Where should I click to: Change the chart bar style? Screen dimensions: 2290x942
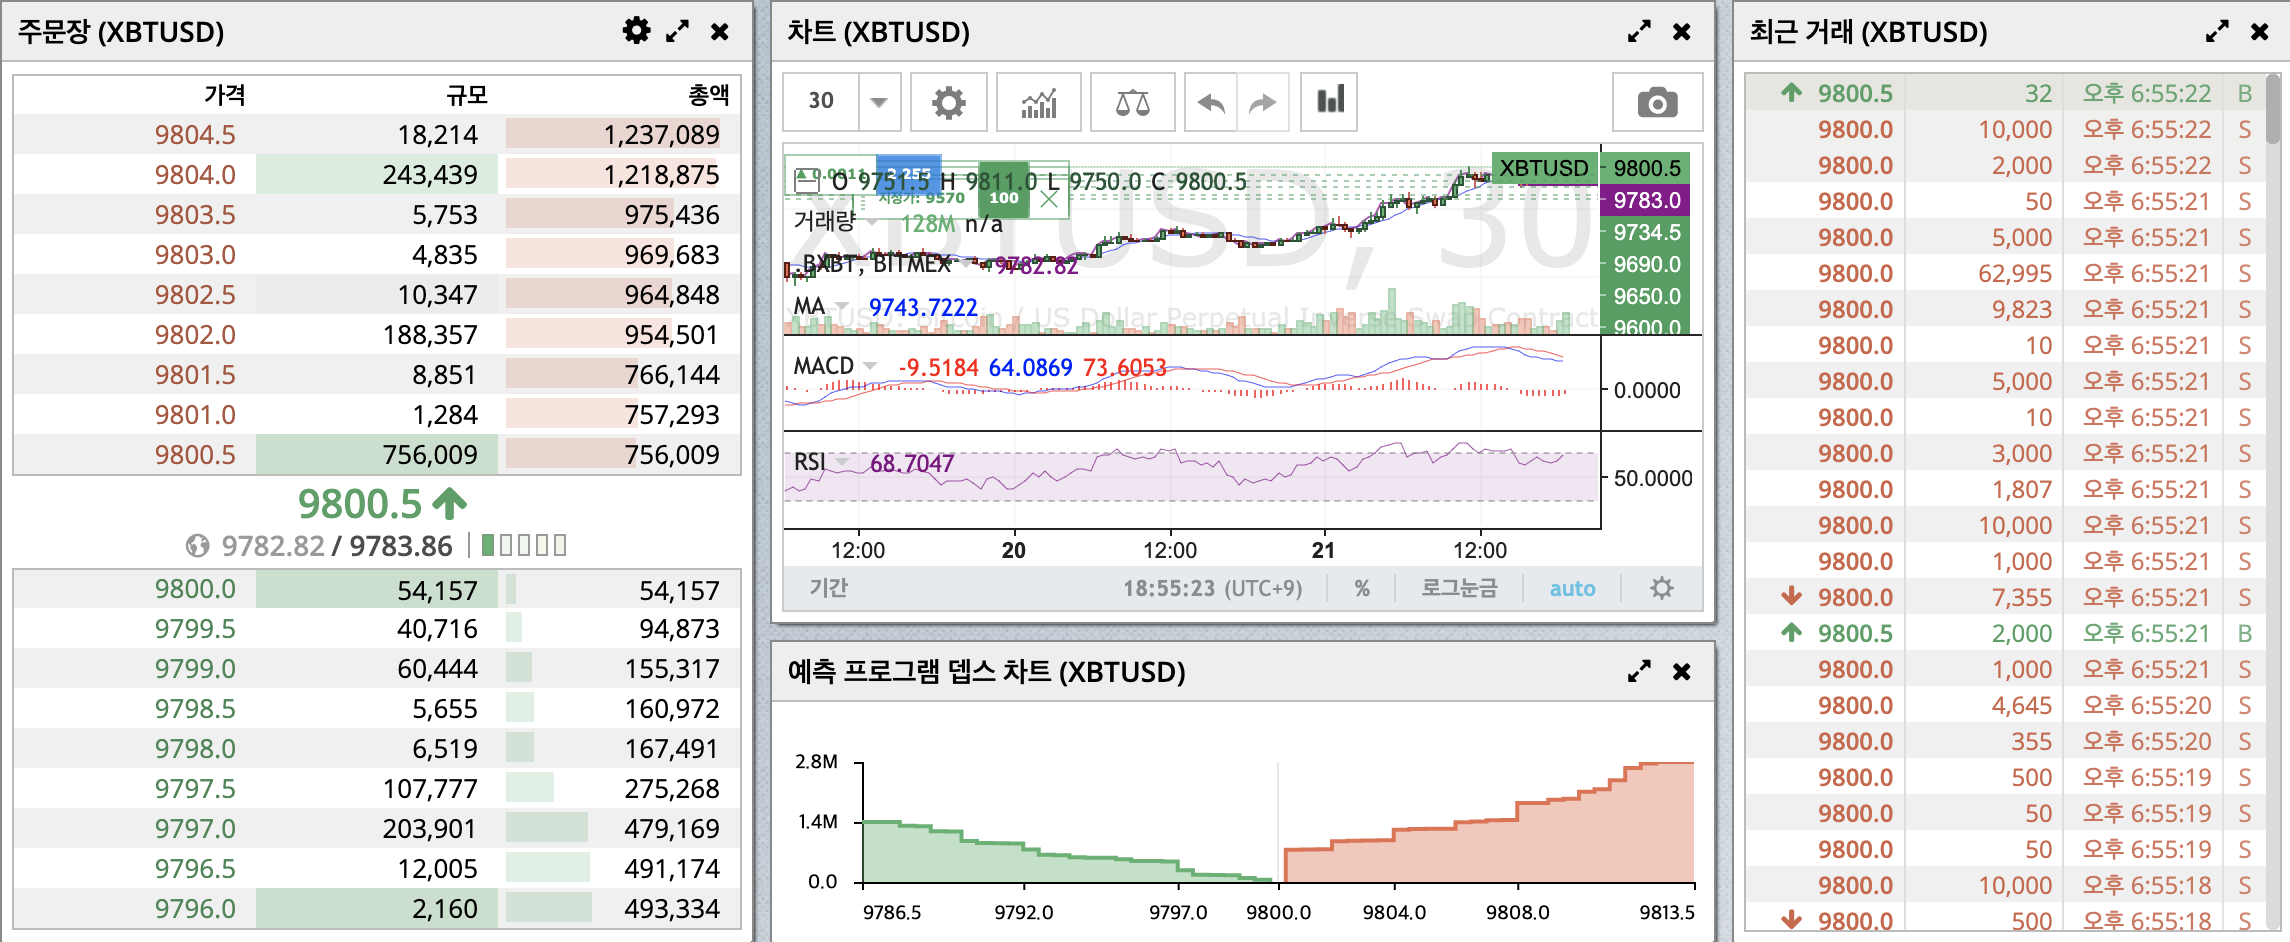(1329, 102)
